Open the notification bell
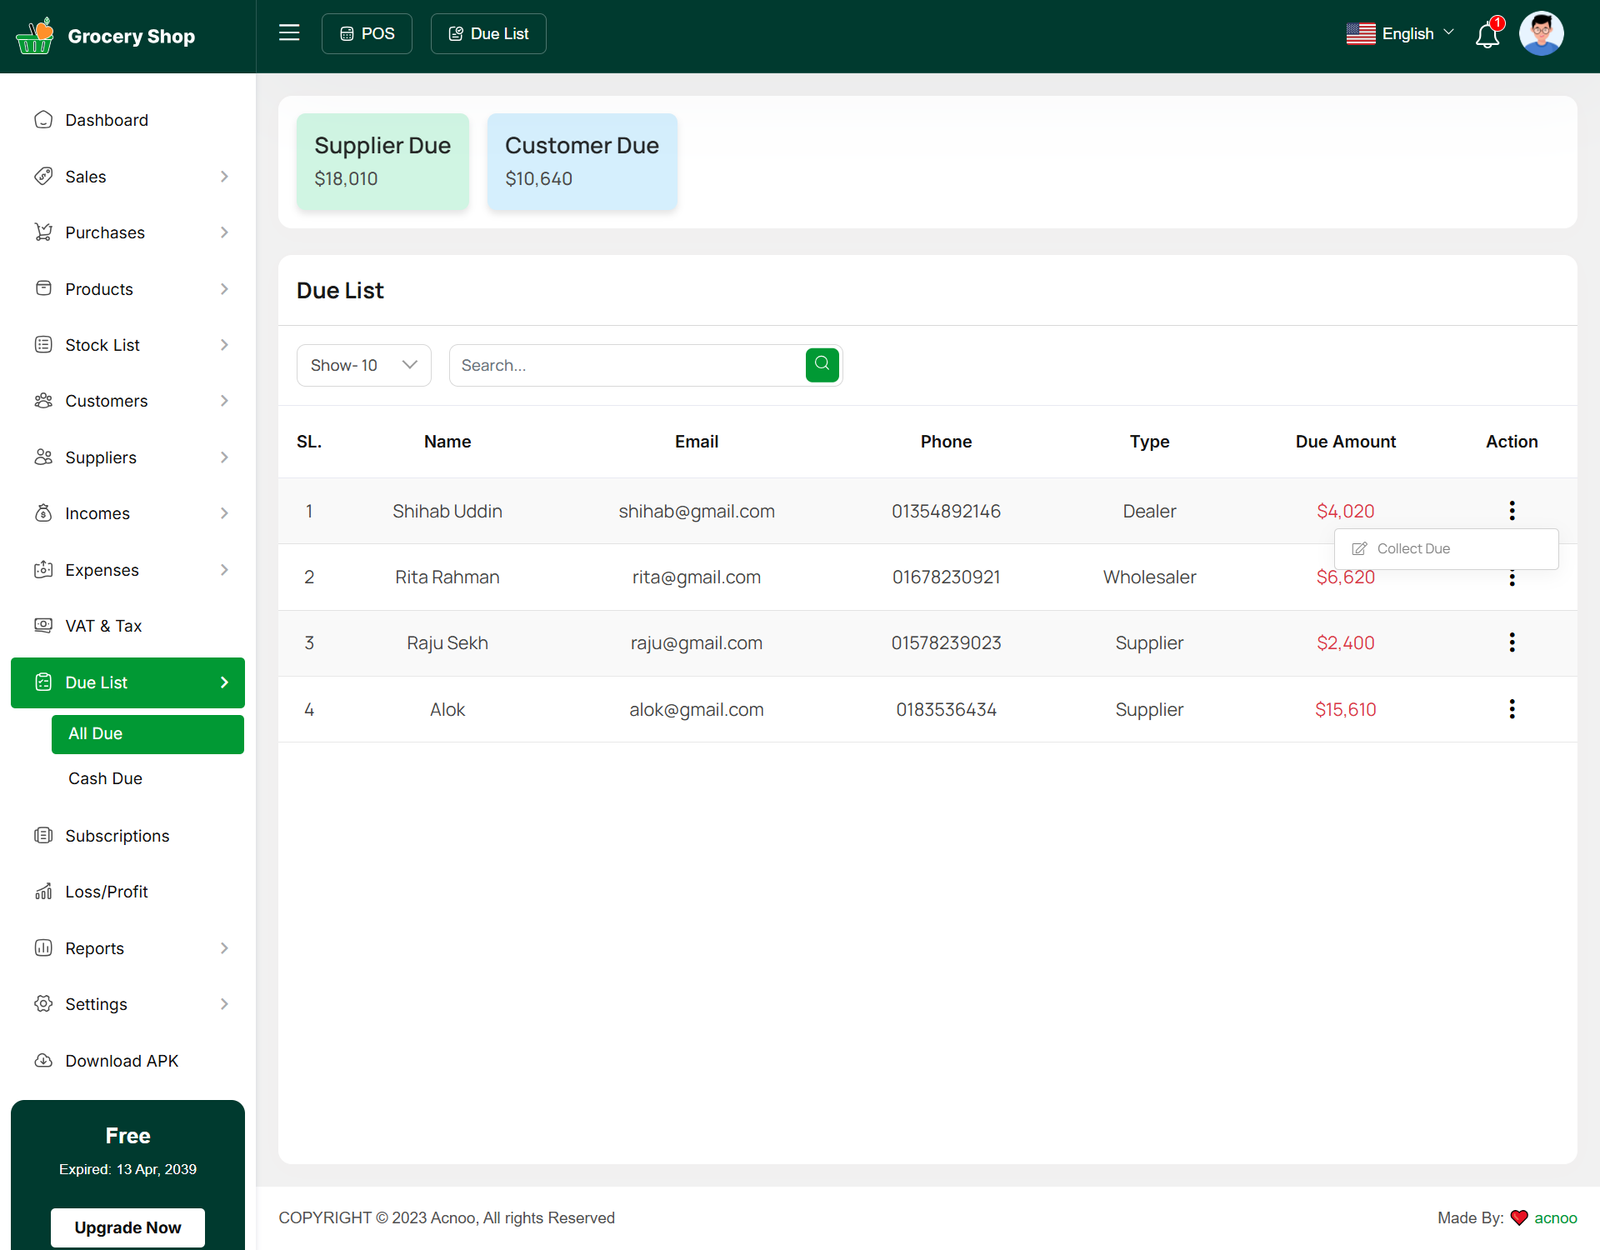1600x1250 pixels. click(x=1487, y=35)
